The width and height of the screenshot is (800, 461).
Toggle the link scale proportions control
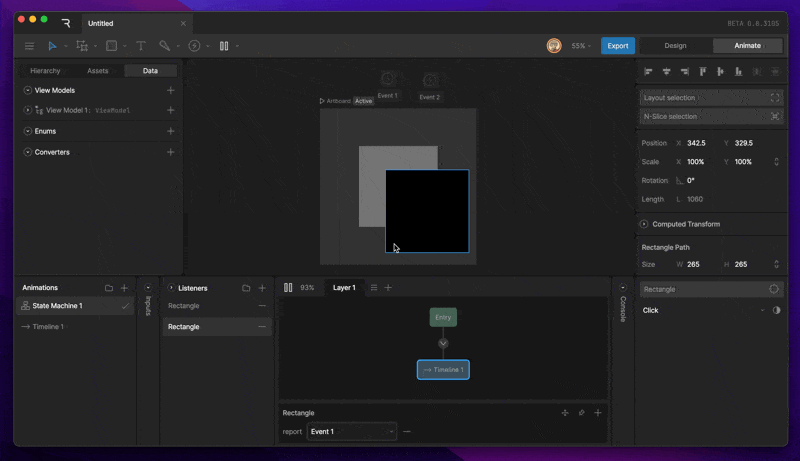tap(776, 162)
